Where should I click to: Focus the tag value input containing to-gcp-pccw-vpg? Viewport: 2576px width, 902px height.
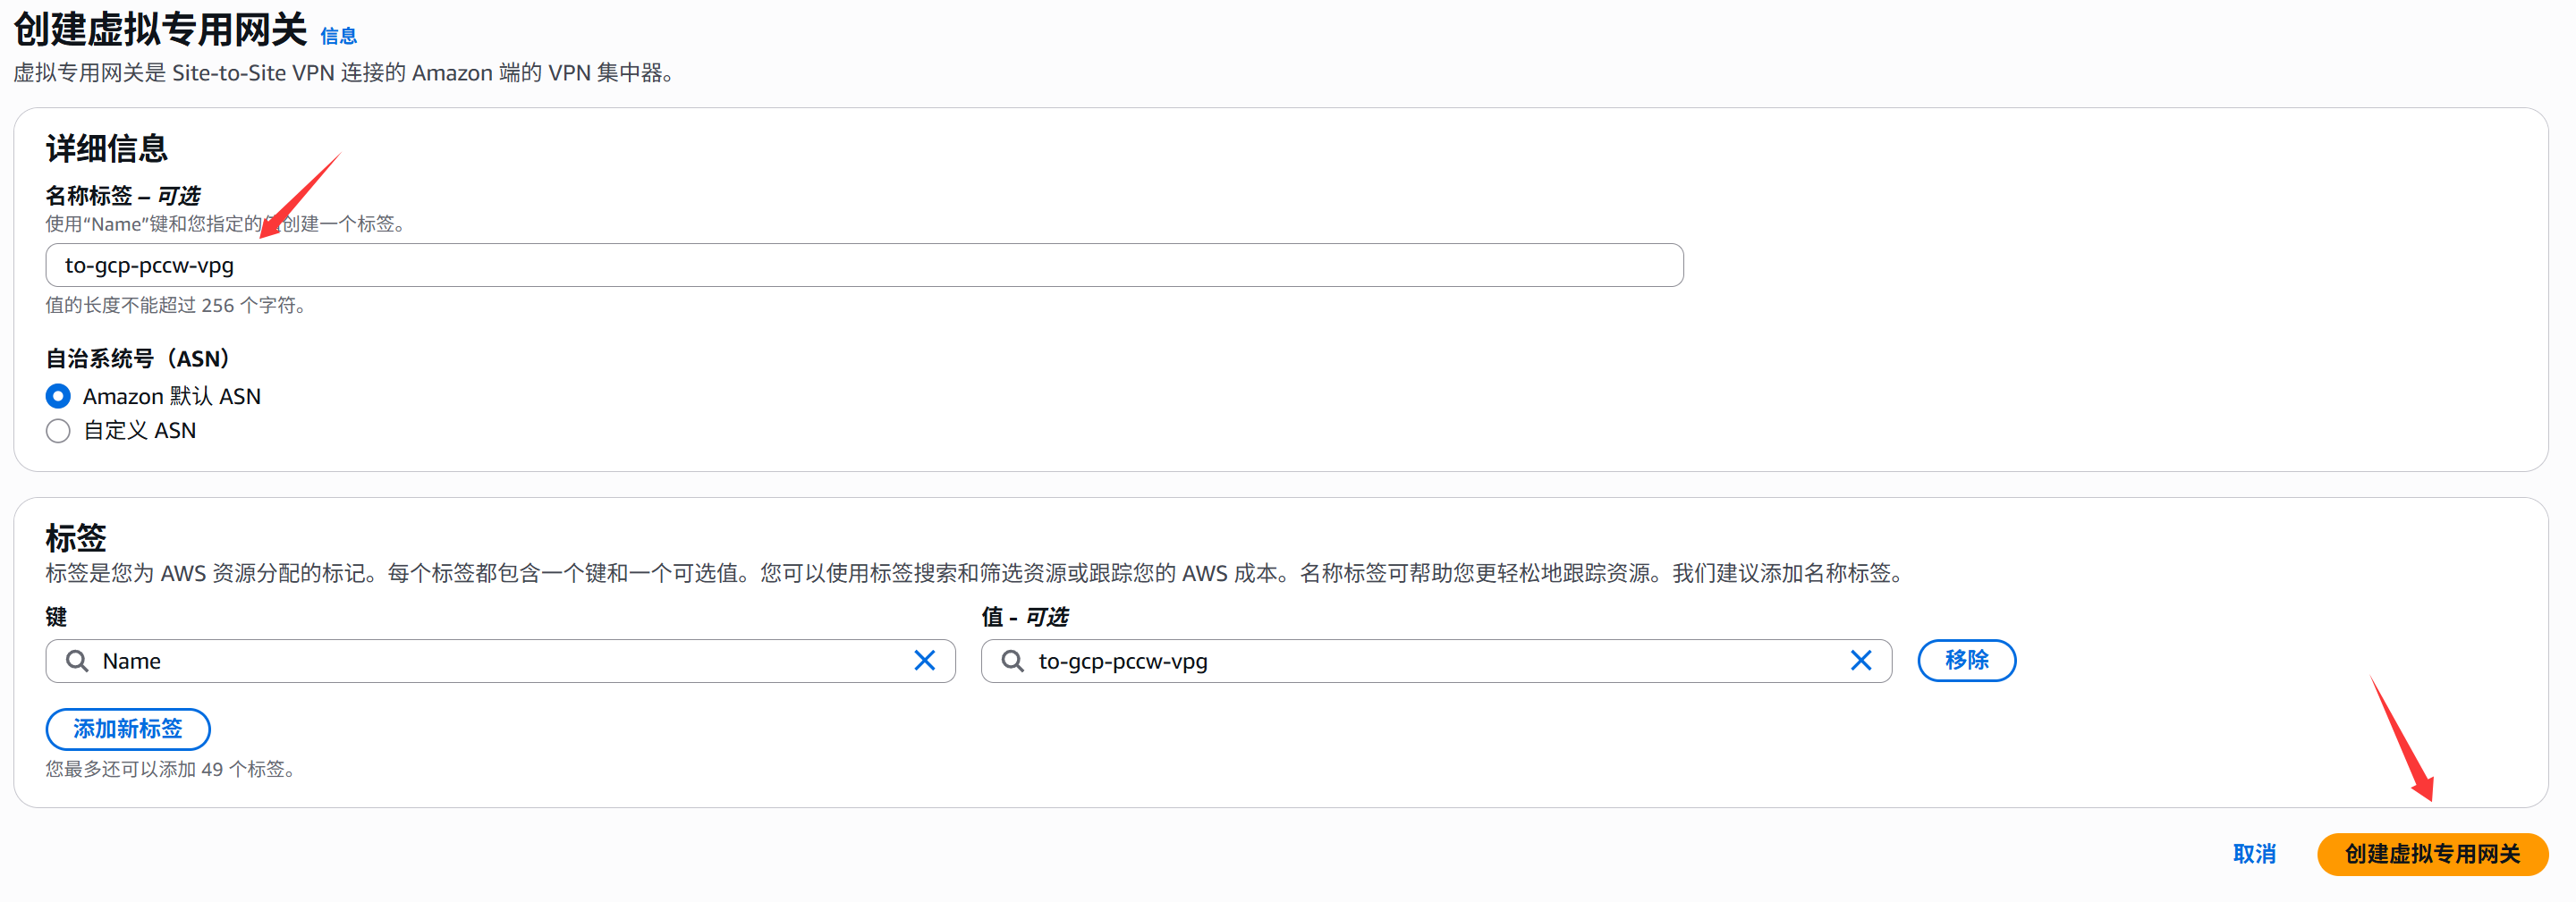[x=1436, y=661]
